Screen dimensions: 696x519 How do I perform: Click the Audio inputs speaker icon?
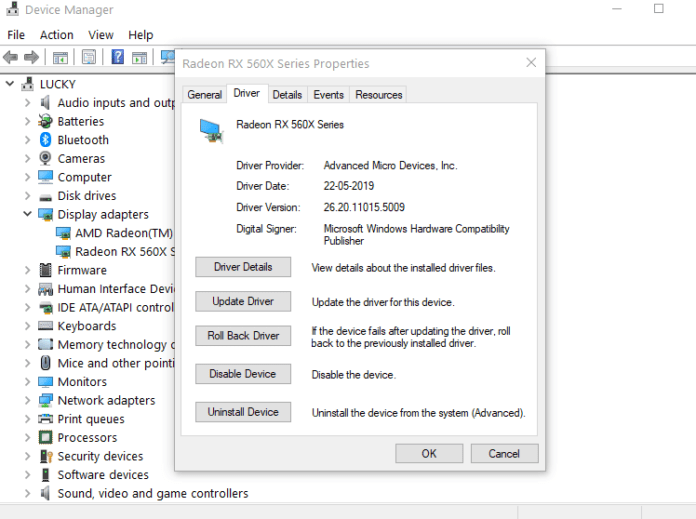pos(45,103)
